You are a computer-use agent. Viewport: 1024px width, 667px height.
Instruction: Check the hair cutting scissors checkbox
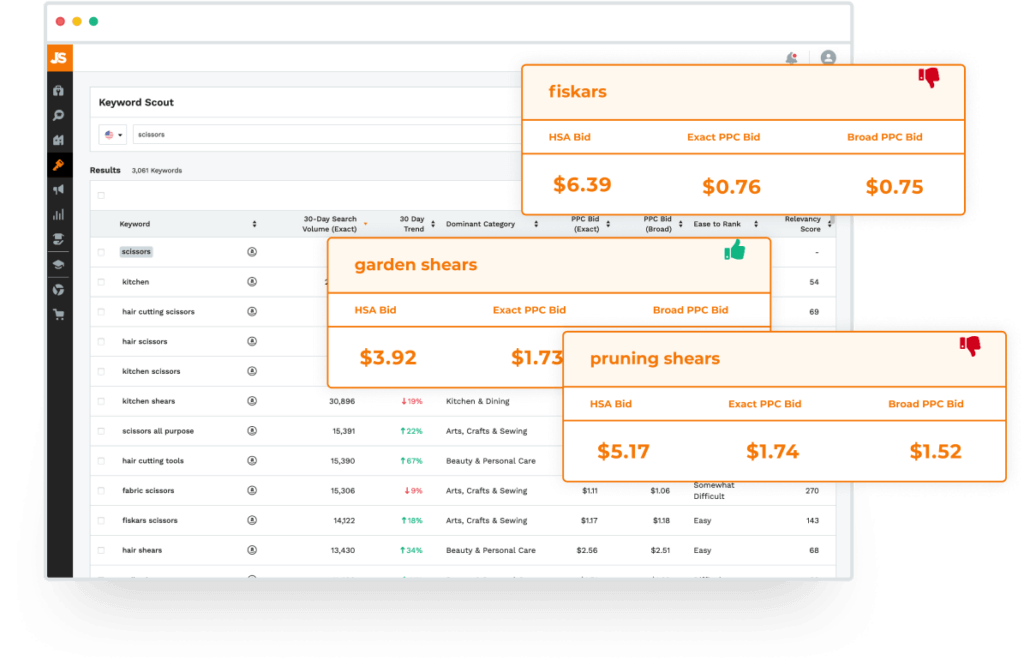101,312
